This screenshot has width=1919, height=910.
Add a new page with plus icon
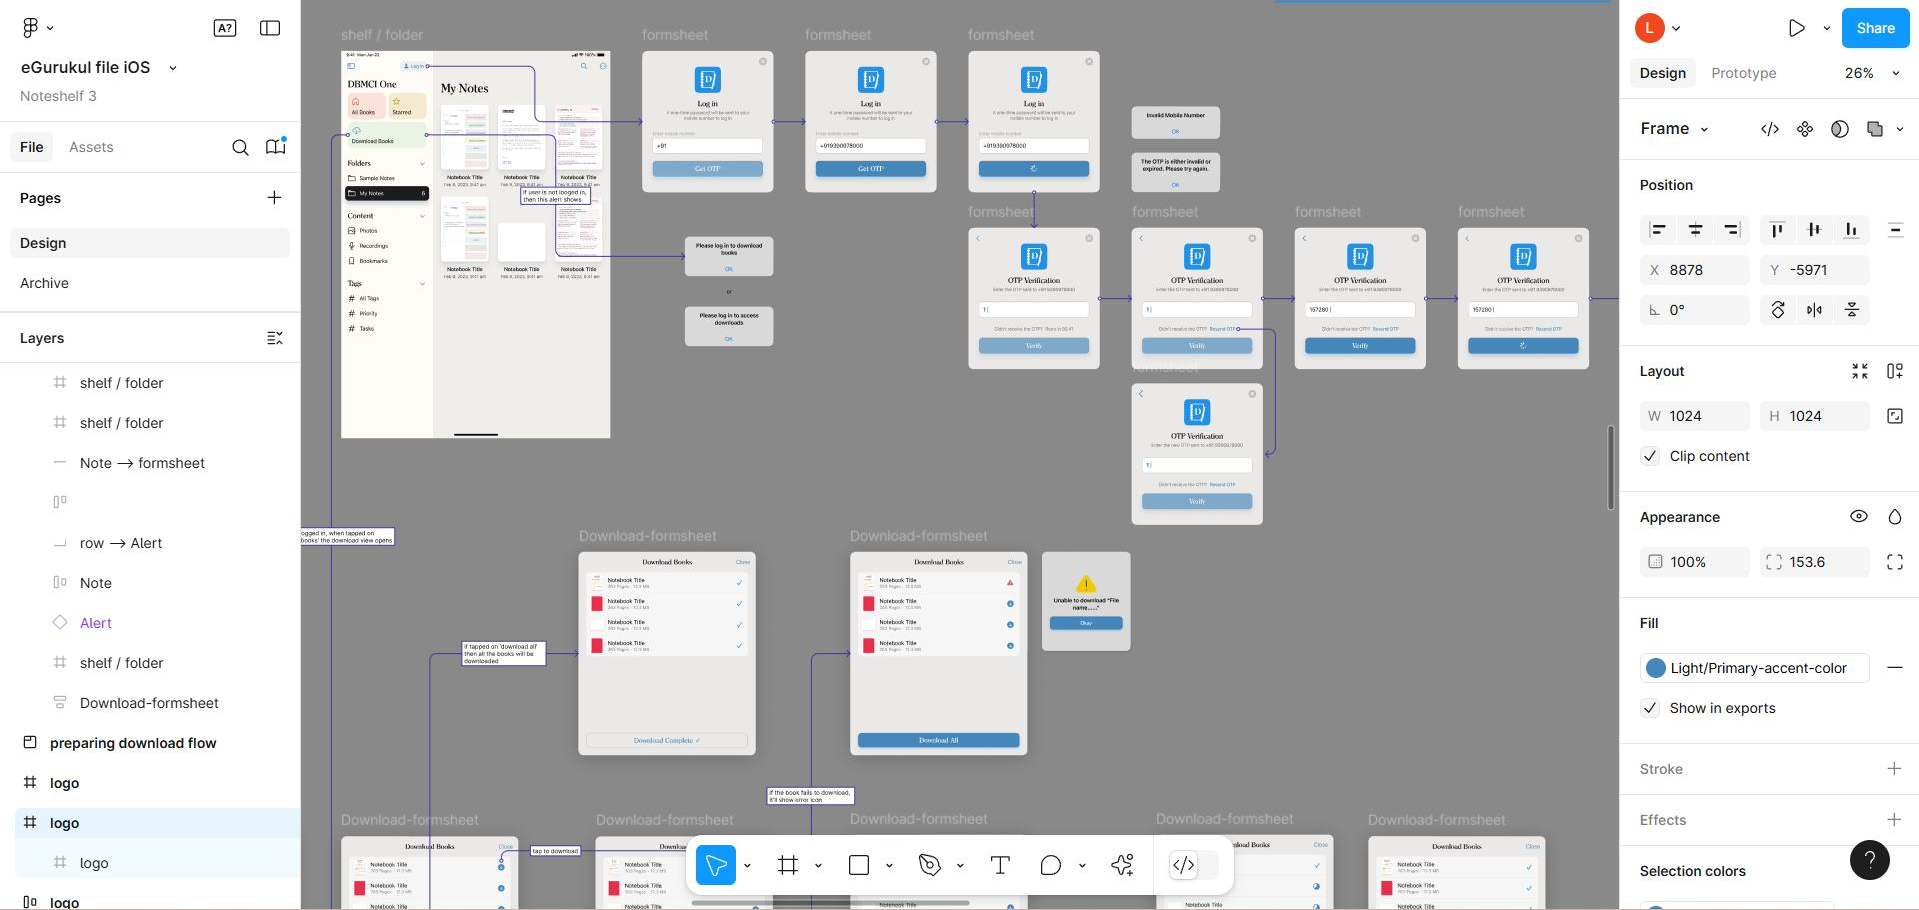274,198
